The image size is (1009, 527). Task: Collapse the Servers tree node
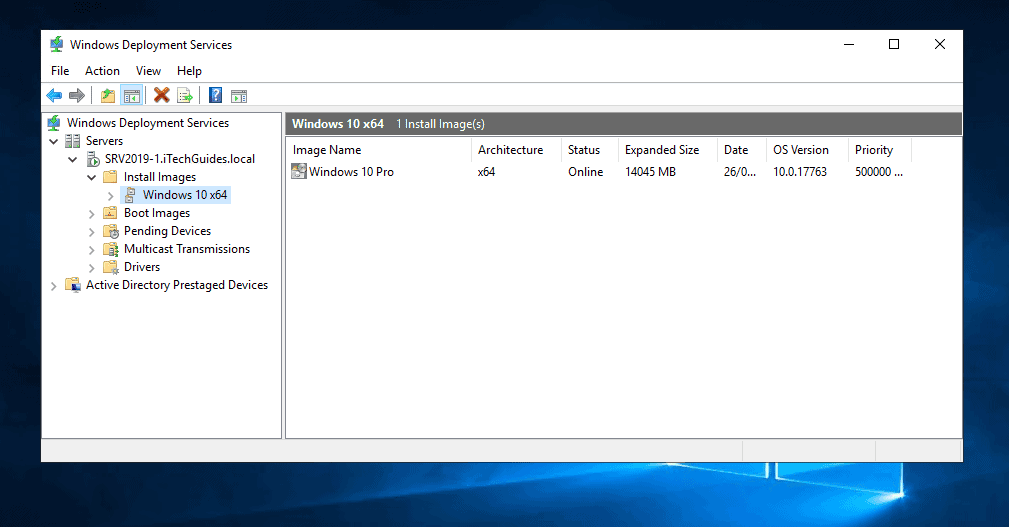54,141
